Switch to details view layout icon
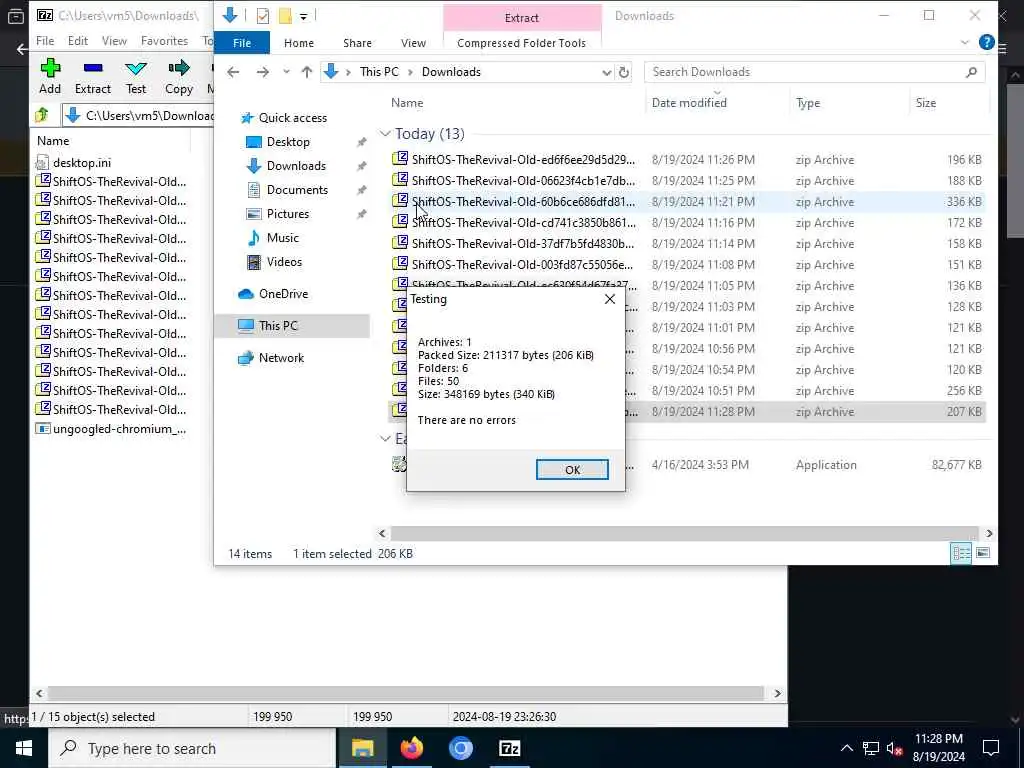Screen dimensions: 1024x768 [961, 554]
